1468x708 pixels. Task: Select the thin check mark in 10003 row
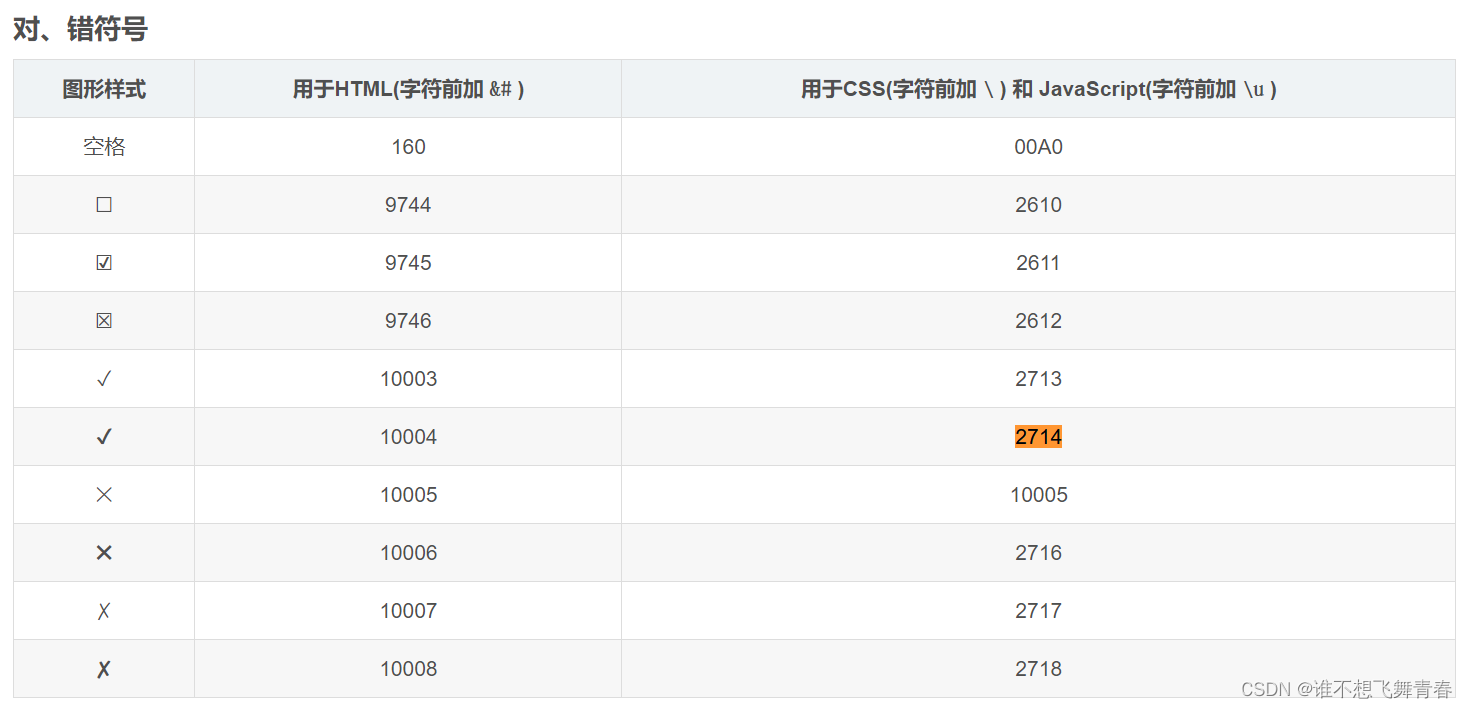104,379
